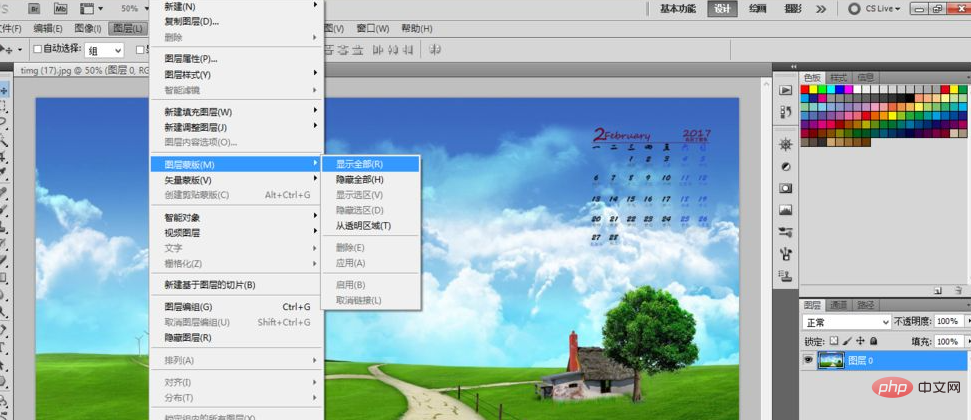The image size is (971, 420).
Task: Open the 填充 slider arrow
Action: [967, 341]
